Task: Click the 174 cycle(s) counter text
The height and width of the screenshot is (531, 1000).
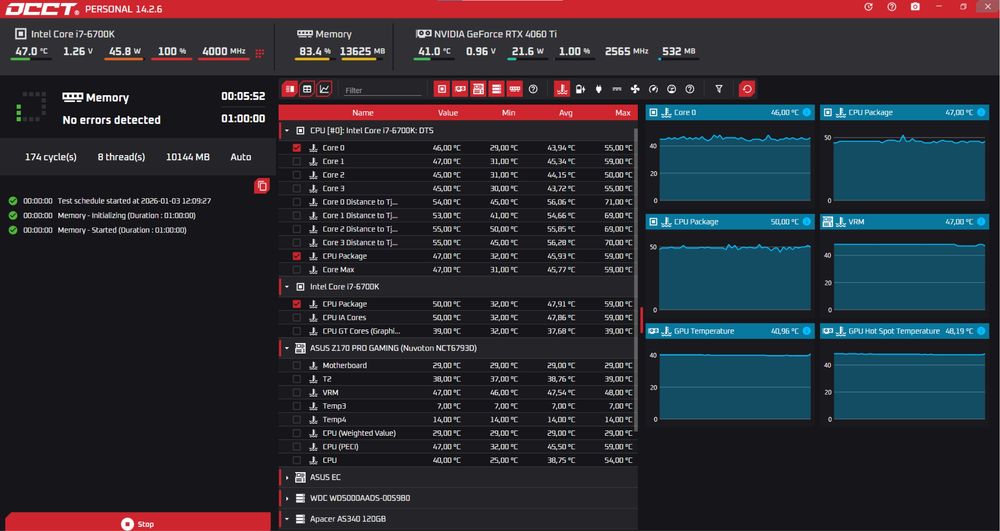Action: [x=50, y=157]
